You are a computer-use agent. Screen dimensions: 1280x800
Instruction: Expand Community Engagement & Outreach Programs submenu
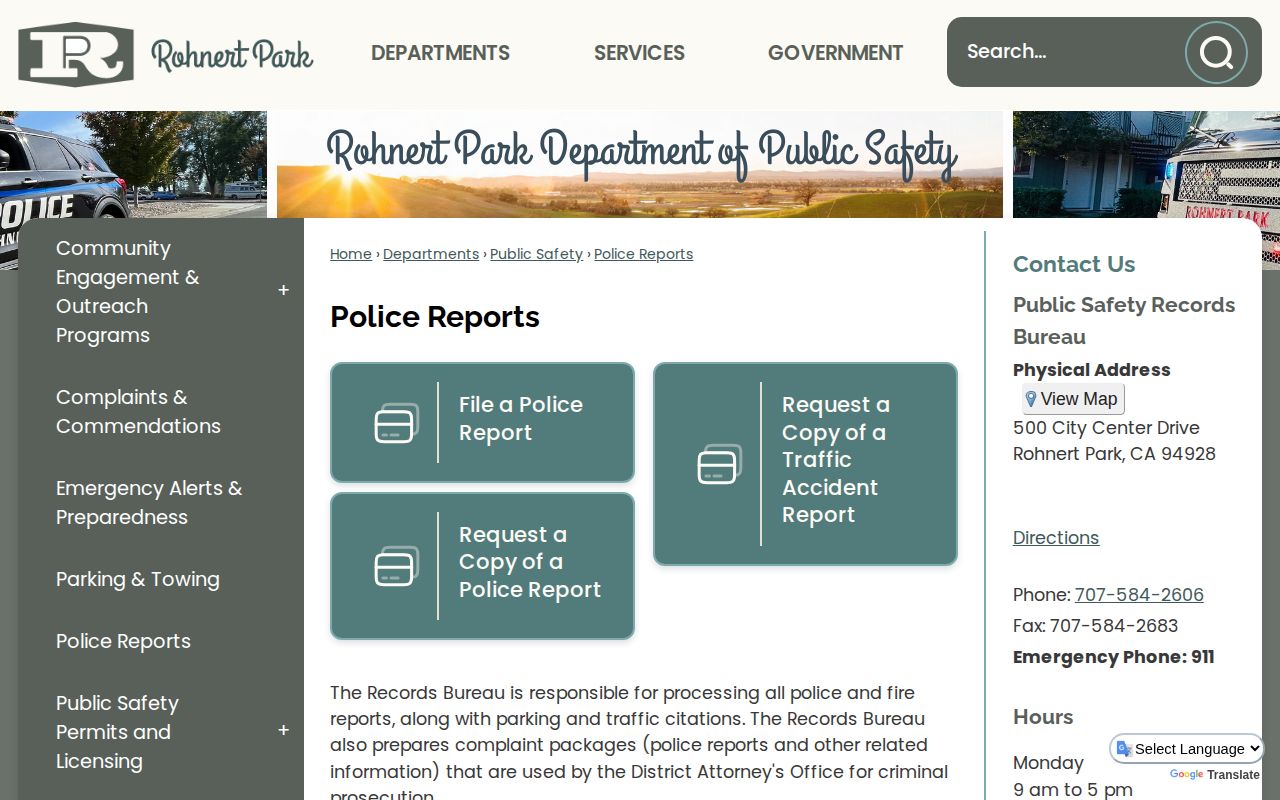click(284, 291)
